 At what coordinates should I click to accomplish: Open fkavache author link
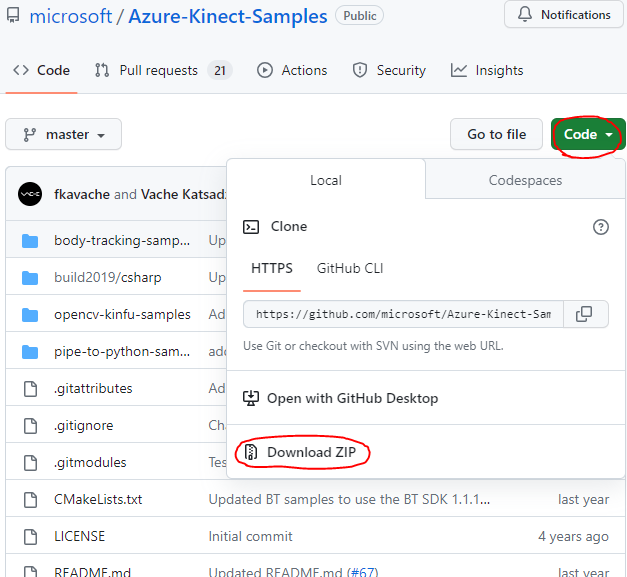[82, 194]
